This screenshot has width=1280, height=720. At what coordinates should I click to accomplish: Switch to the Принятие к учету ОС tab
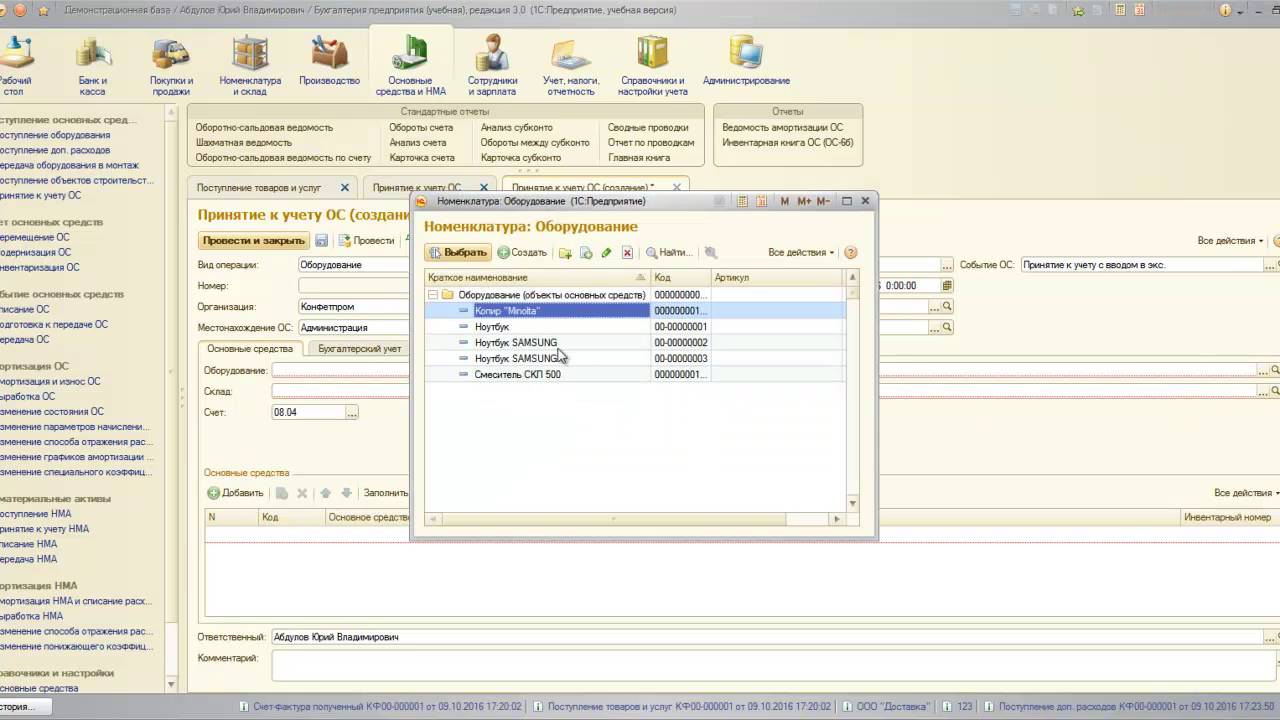pos(417,187)
